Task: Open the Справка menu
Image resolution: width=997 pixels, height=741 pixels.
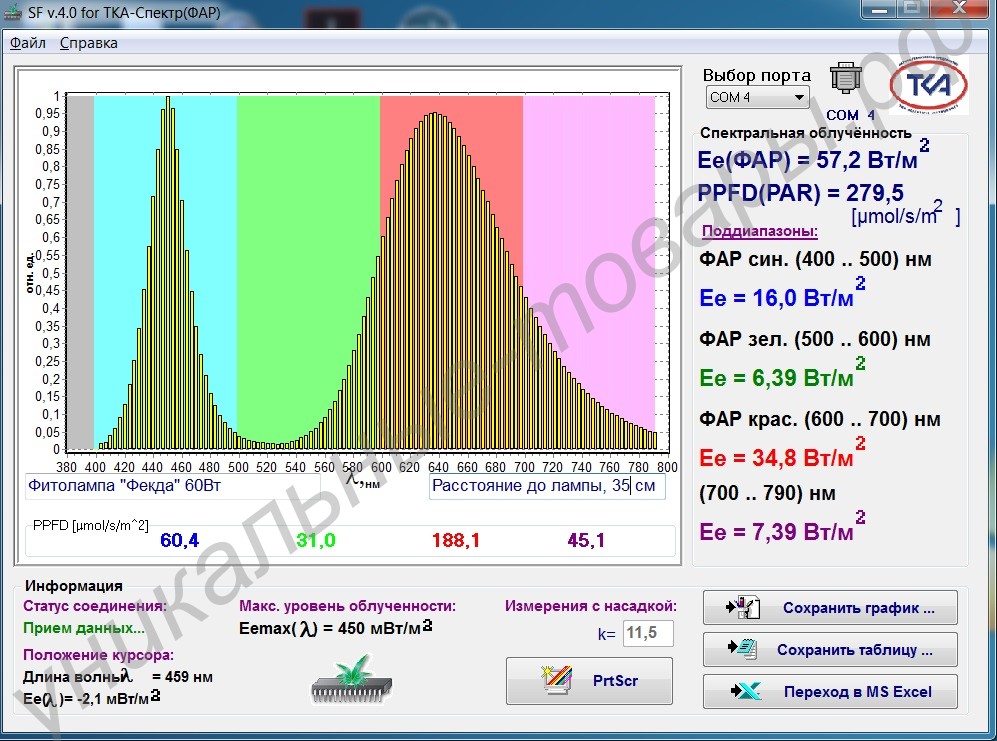Action: pos(88,43)
